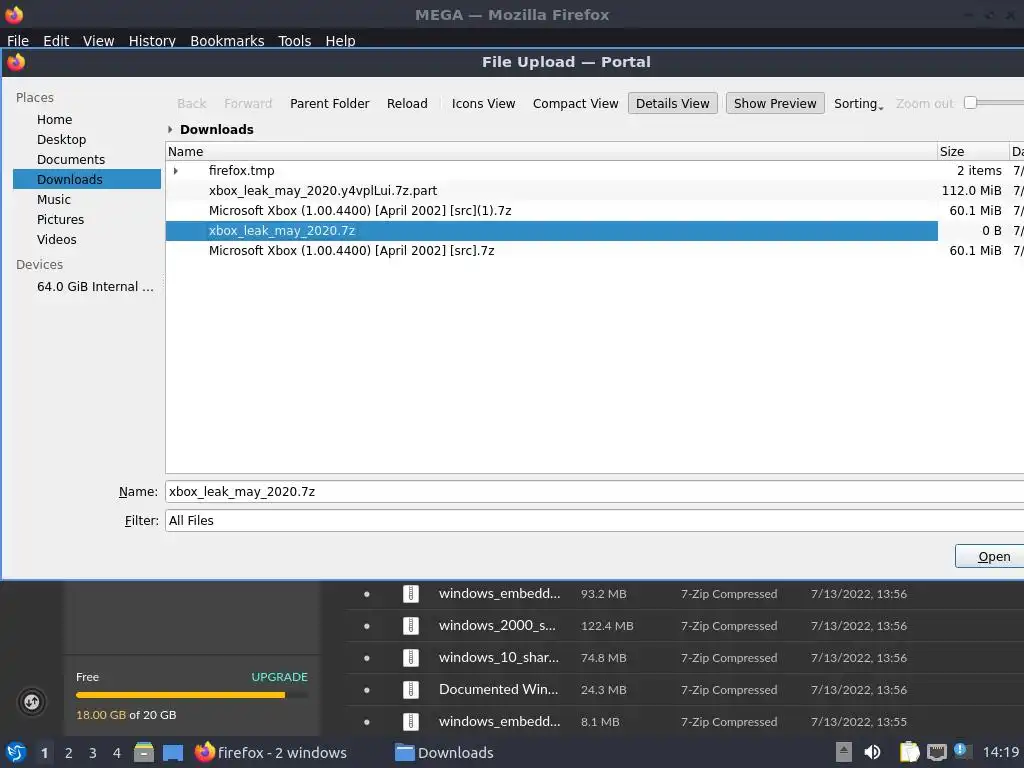Screen dimensions: 1024x768
Task: Switch to workspace 4
Action: point(117,753)
